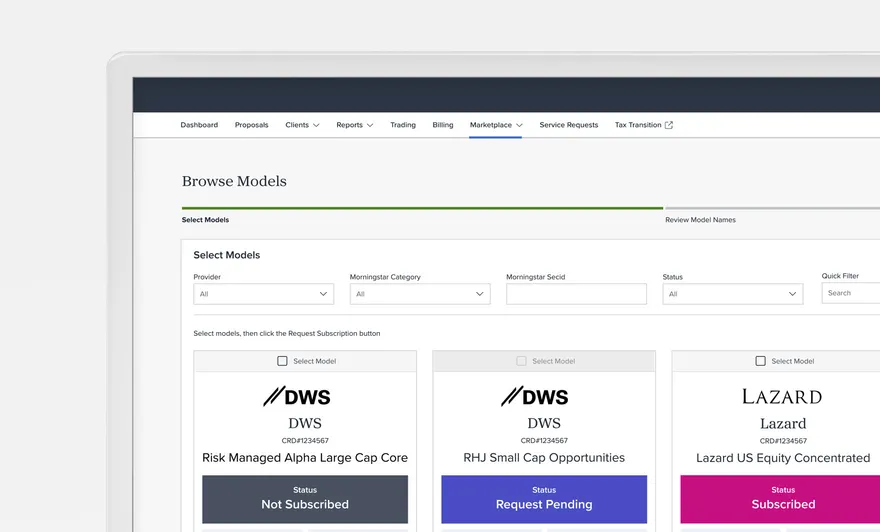Go to Review Model Names step
This screenshot has width=880, height=532.
tap(700, 220)
